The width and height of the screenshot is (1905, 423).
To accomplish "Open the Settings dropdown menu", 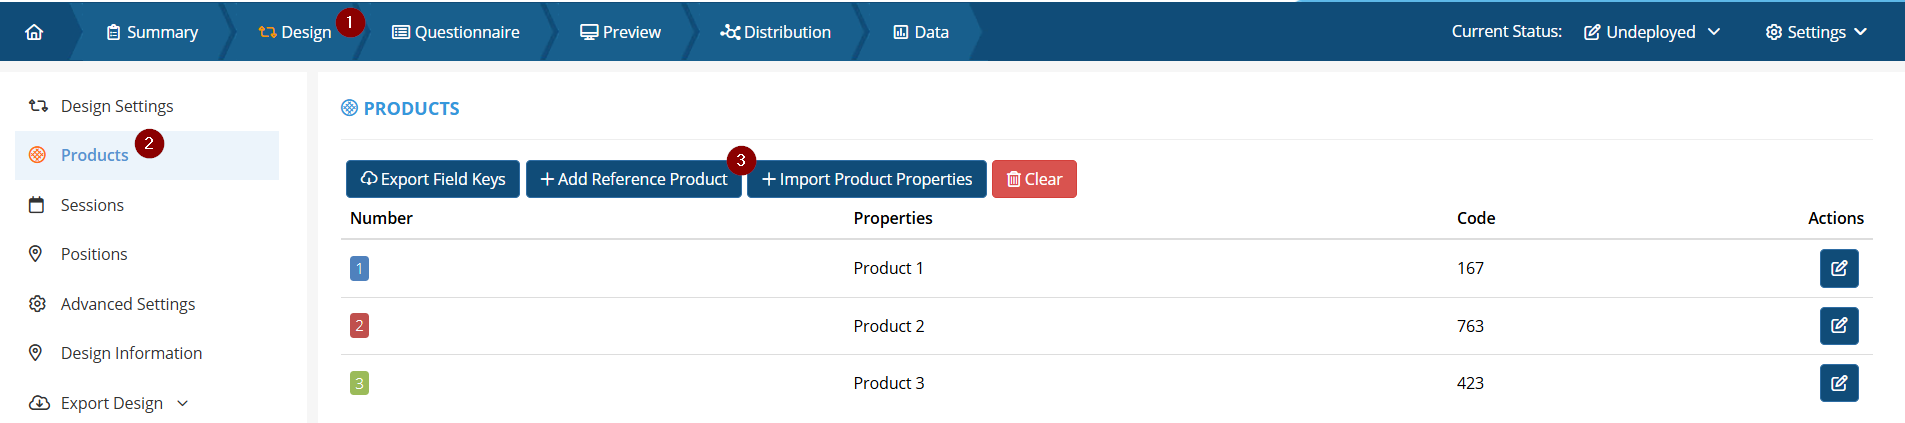I will point(1816,32).
